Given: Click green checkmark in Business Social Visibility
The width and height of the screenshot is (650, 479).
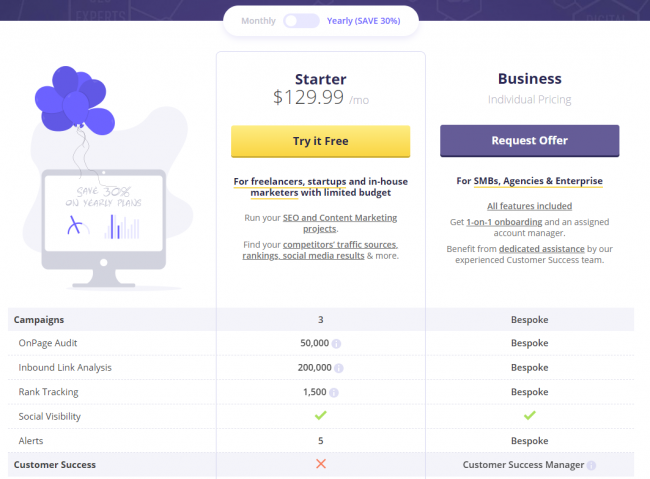Looking at the screenshot, I should tap(529, 416).
